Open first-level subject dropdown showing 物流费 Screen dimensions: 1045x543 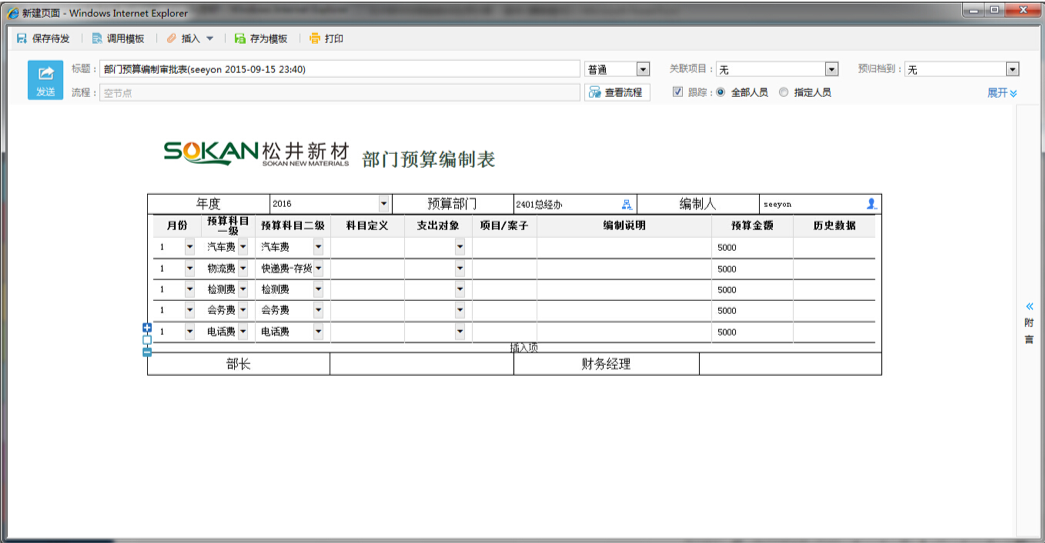click(x=243, y=269)
